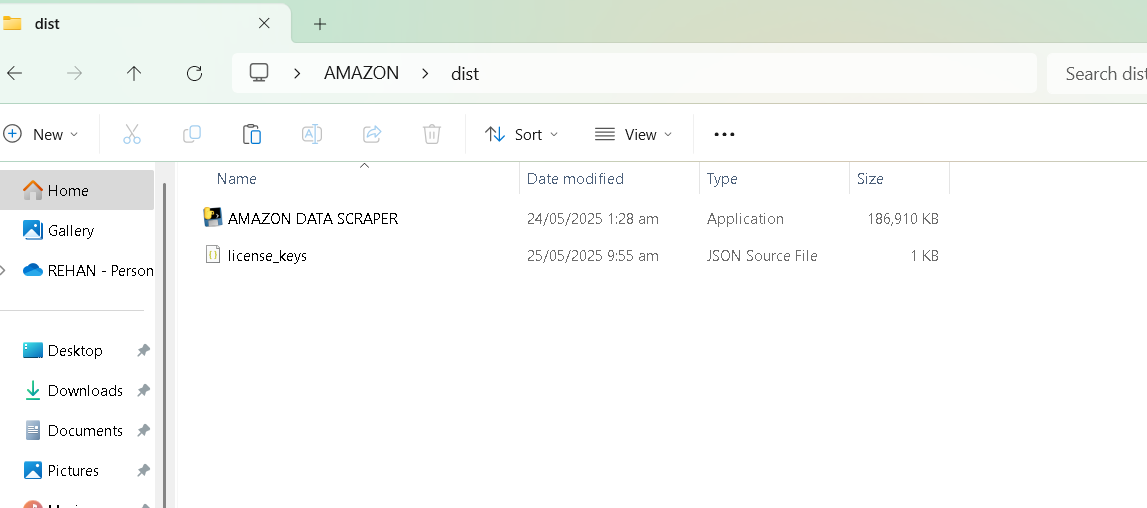Click the Cut scissors icon
The image size is (1147, 508).
132,134
